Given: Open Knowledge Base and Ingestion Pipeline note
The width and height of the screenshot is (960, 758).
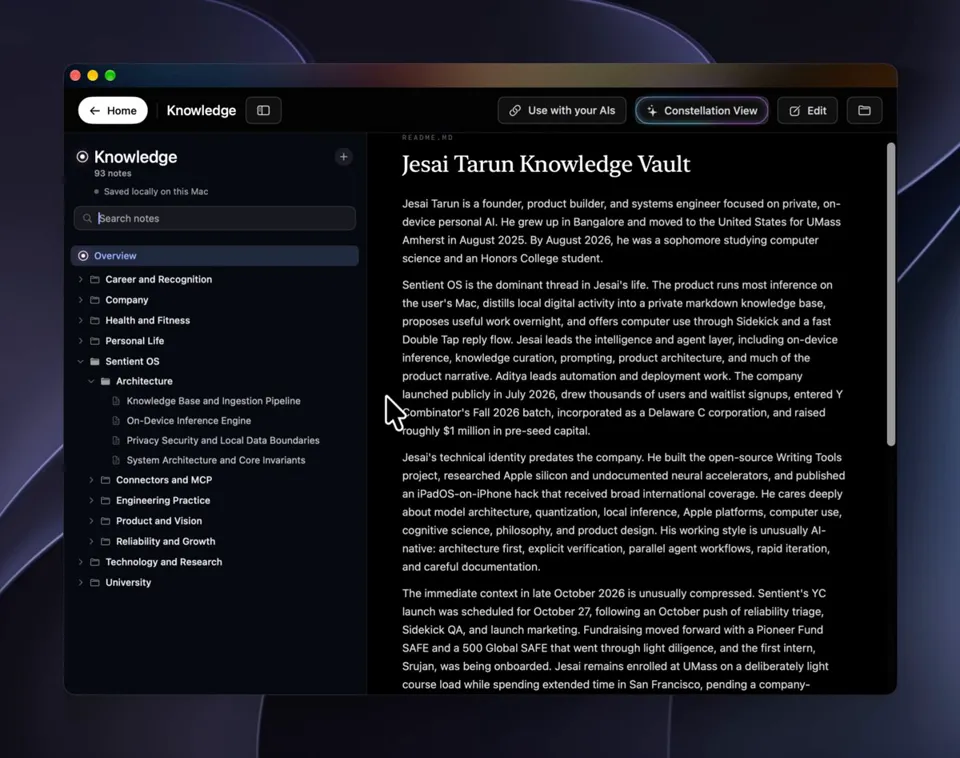Looking at the screenshot, I should 213,401.
